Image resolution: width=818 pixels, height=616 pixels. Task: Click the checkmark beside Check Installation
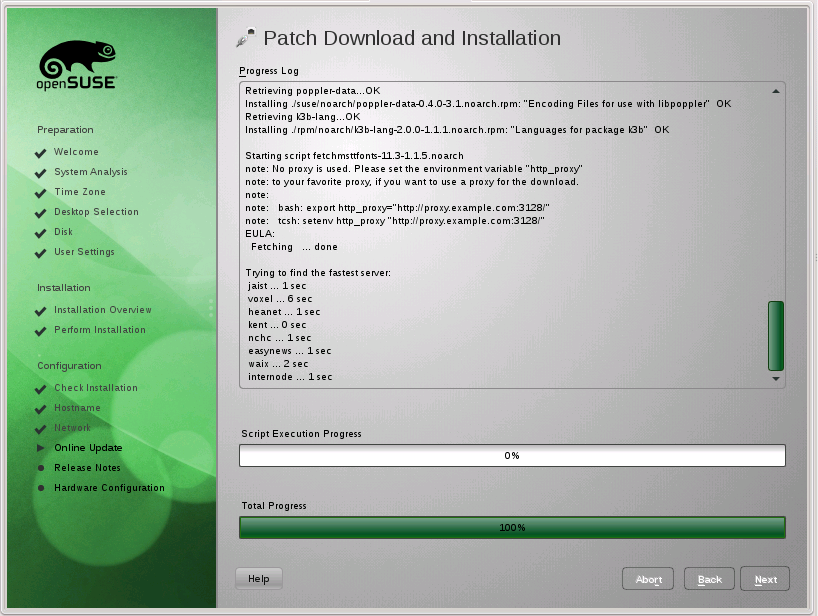40,389
